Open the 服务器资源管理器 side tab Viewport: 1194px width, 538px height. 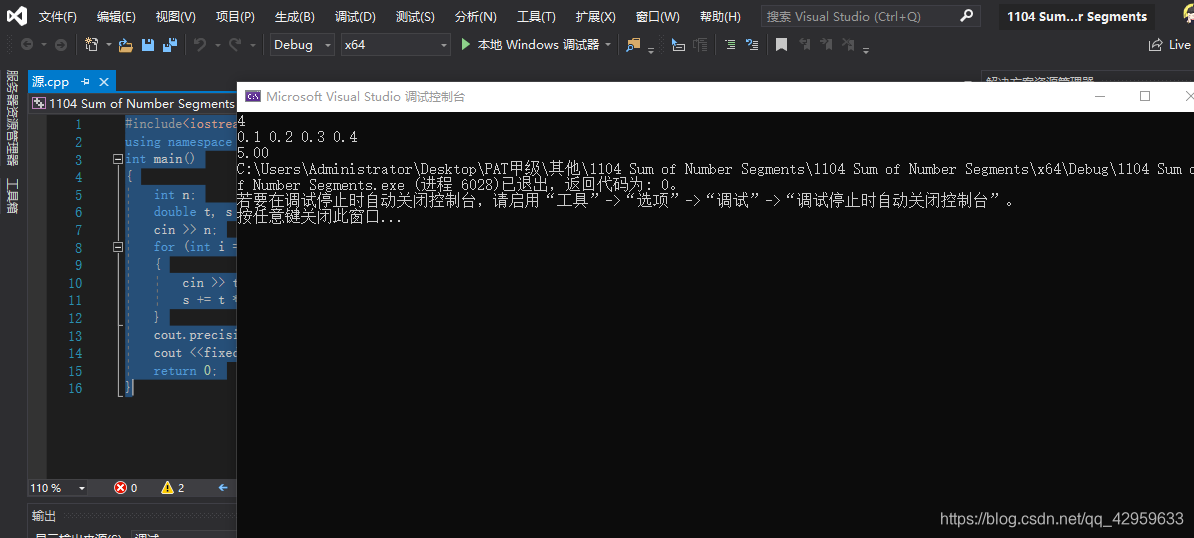pyautogui.click(x=12, y=118)
